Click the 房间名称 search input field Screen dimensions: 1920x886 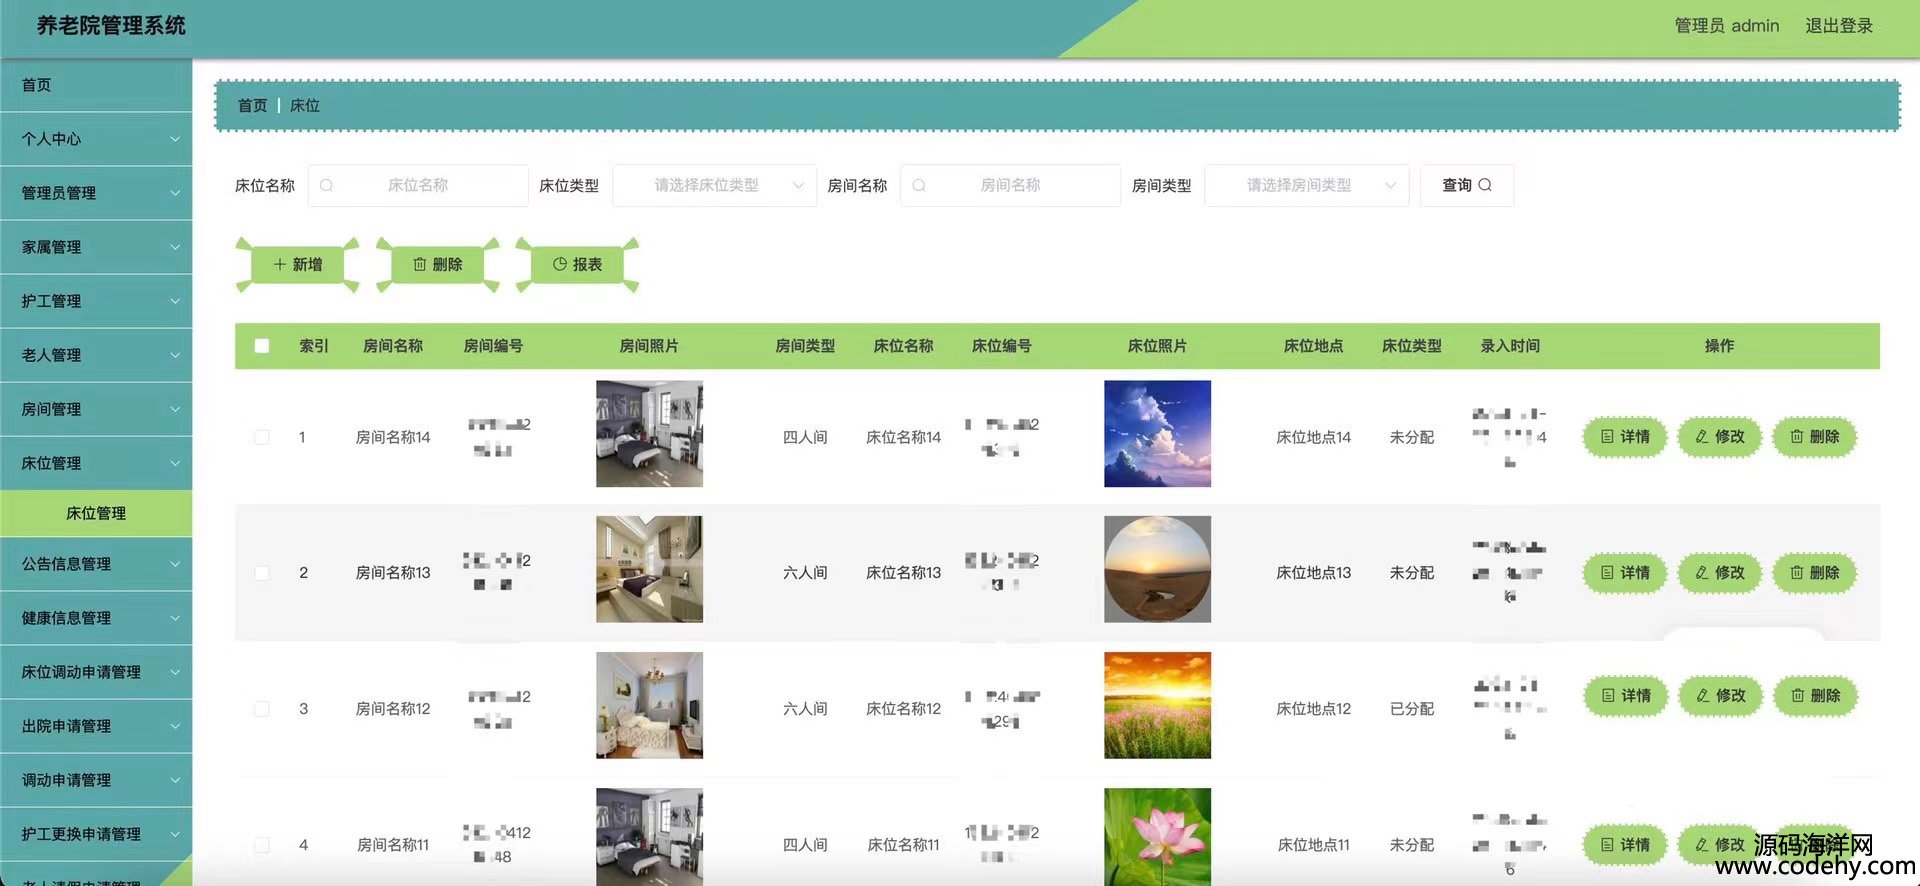pyautogui.click(x=1010, y=185)
